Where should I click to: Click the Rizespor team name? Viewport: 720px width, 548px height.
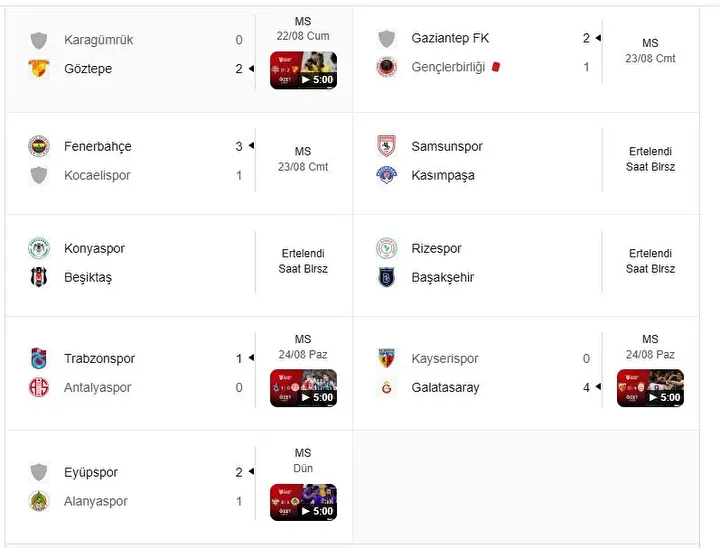click(x=436, y=249)
